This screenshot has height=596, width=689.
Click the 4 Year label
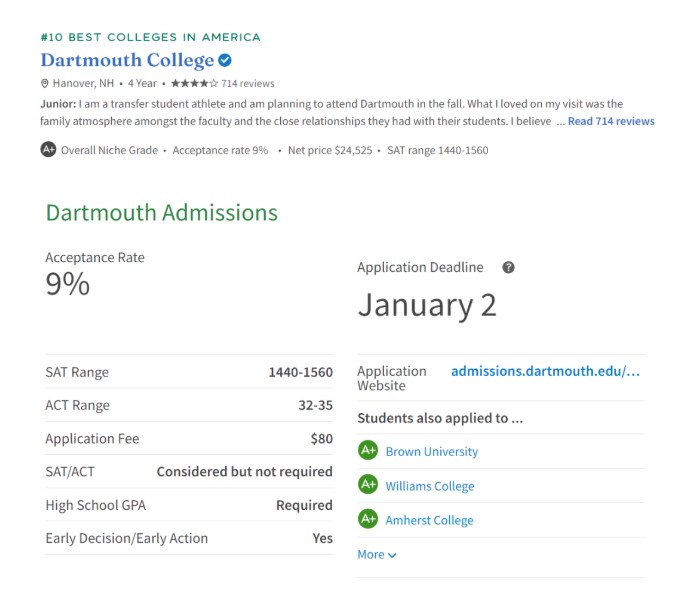(142, 84)
